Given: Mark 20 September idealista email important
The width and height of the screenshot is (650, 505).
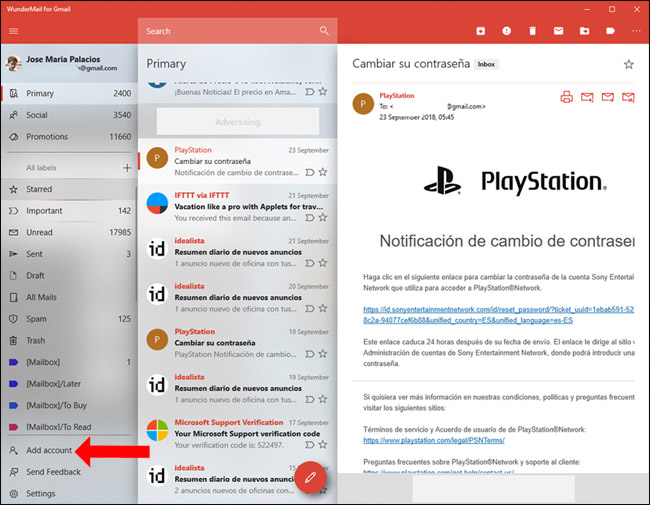Looking at the screenshot, I should 310,308.
